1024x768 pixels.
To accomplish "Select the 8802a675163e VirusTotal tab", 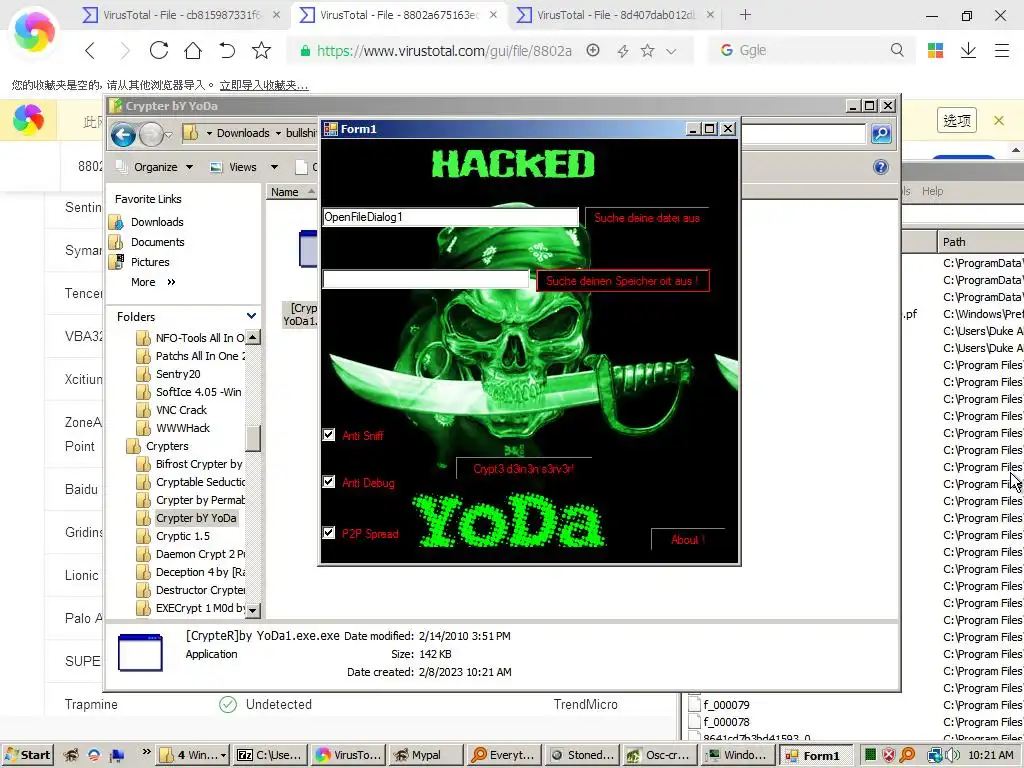I will (400, 14).
